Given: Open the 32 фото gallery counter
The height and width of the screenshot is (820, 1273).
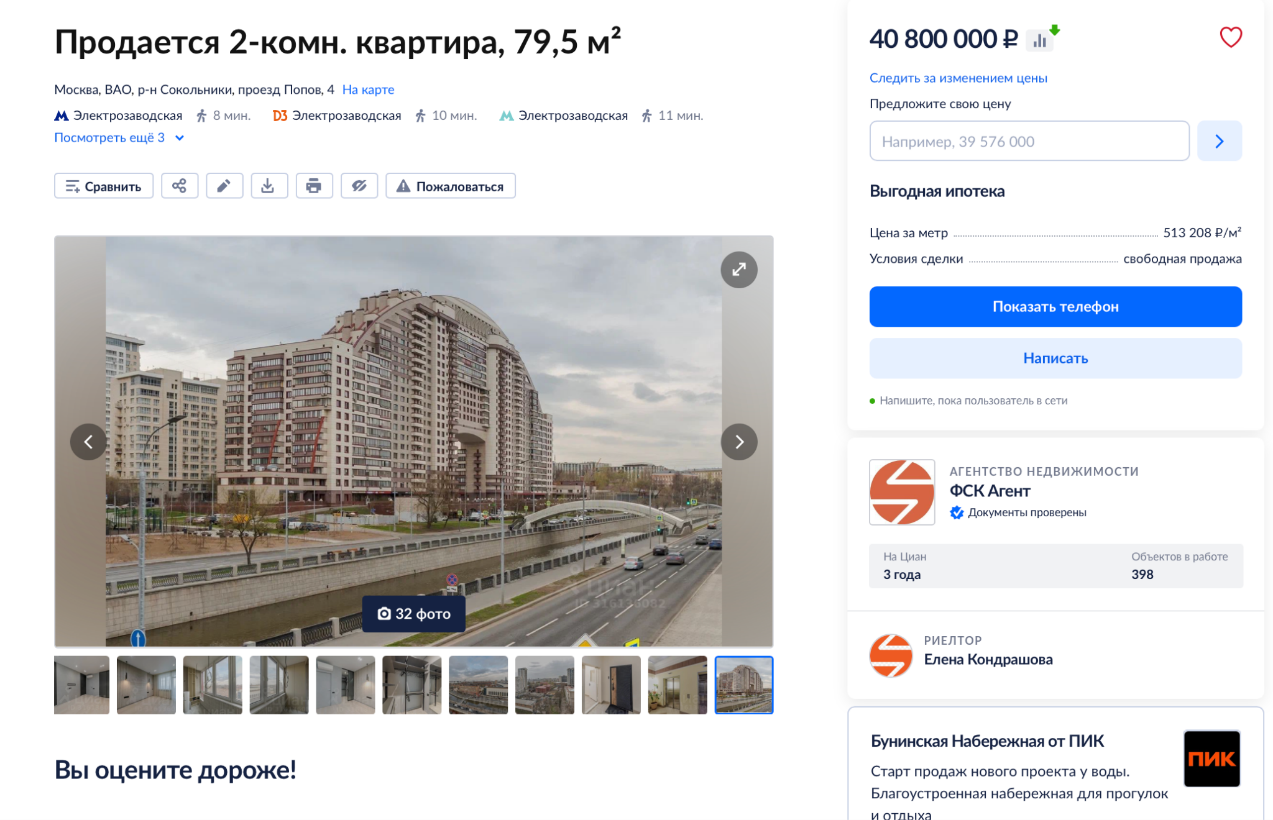Looking at the screenshot, I should 413,613.
